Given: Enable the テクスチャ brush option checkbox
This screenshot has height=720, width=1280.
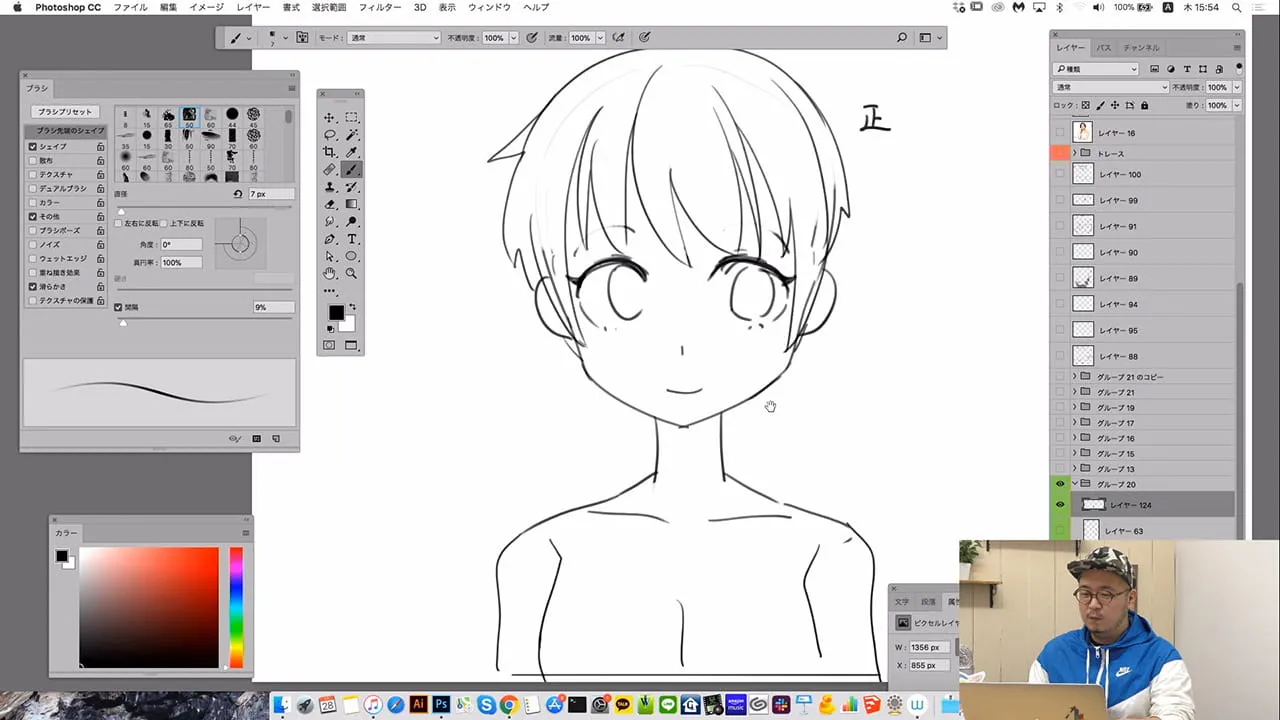Looking at the screenshot, I should click(33, 175).
